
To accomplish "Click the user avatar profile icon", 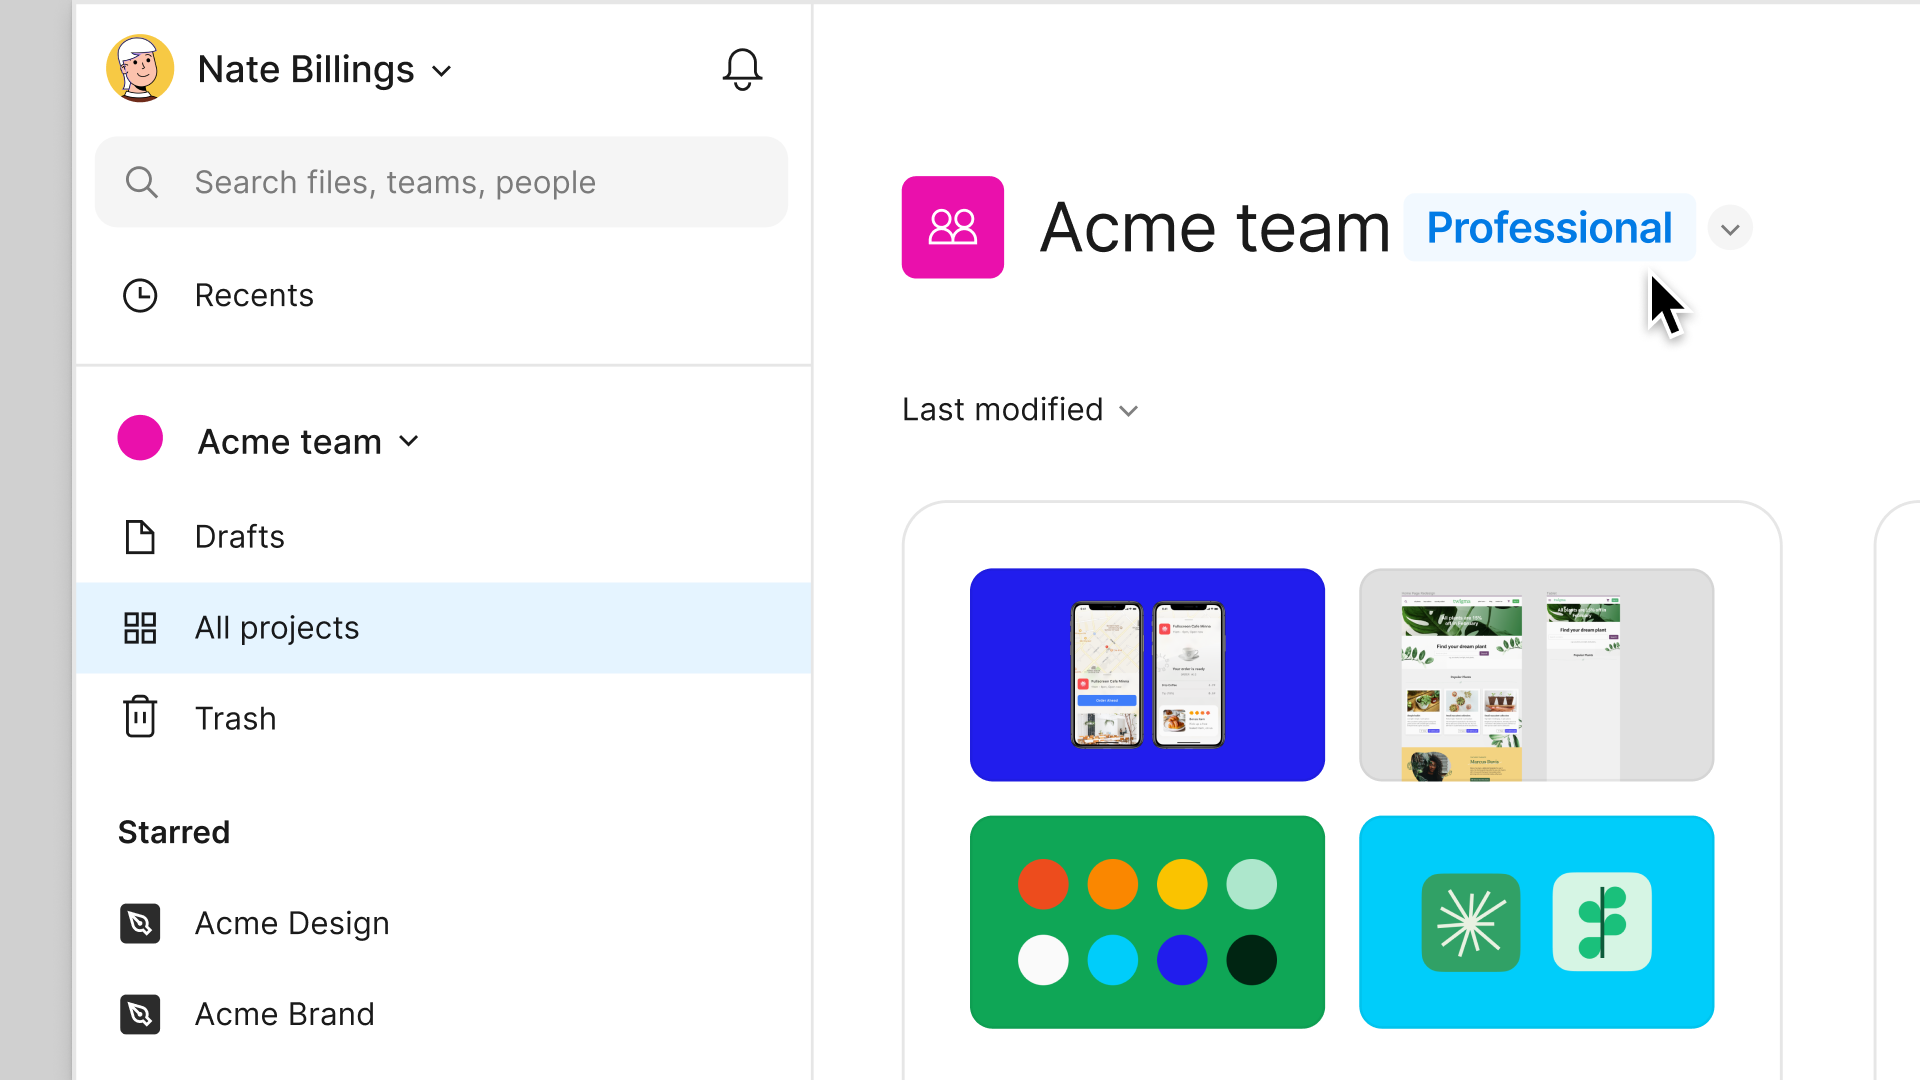I will (140, 69).
